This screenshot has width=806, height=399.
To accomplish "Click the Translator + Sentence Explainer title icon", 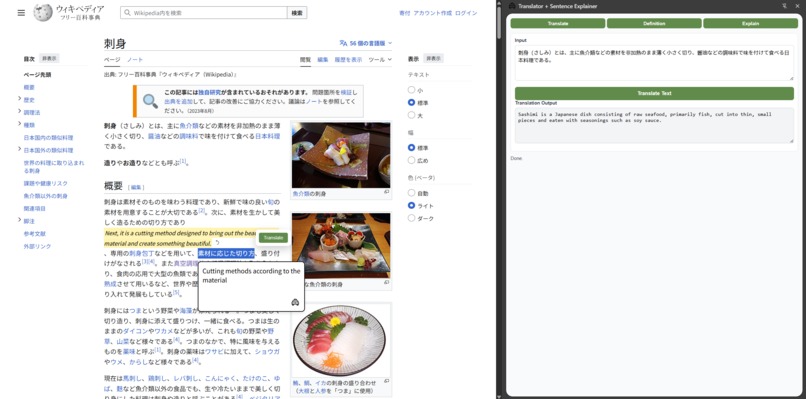I will click(512, 6).
